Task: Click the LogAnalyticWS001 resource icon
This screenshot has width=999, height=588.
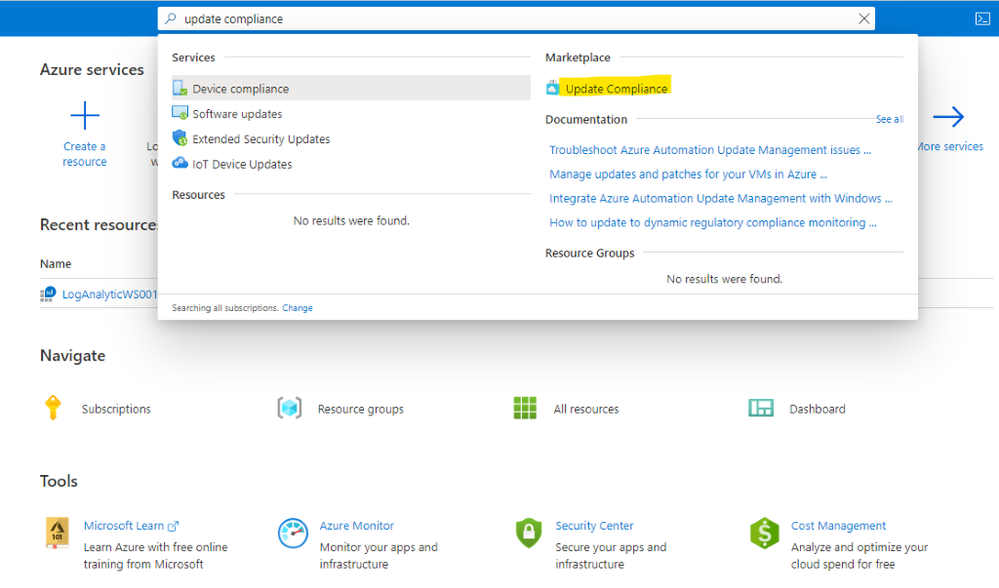Action: point(48,294)
